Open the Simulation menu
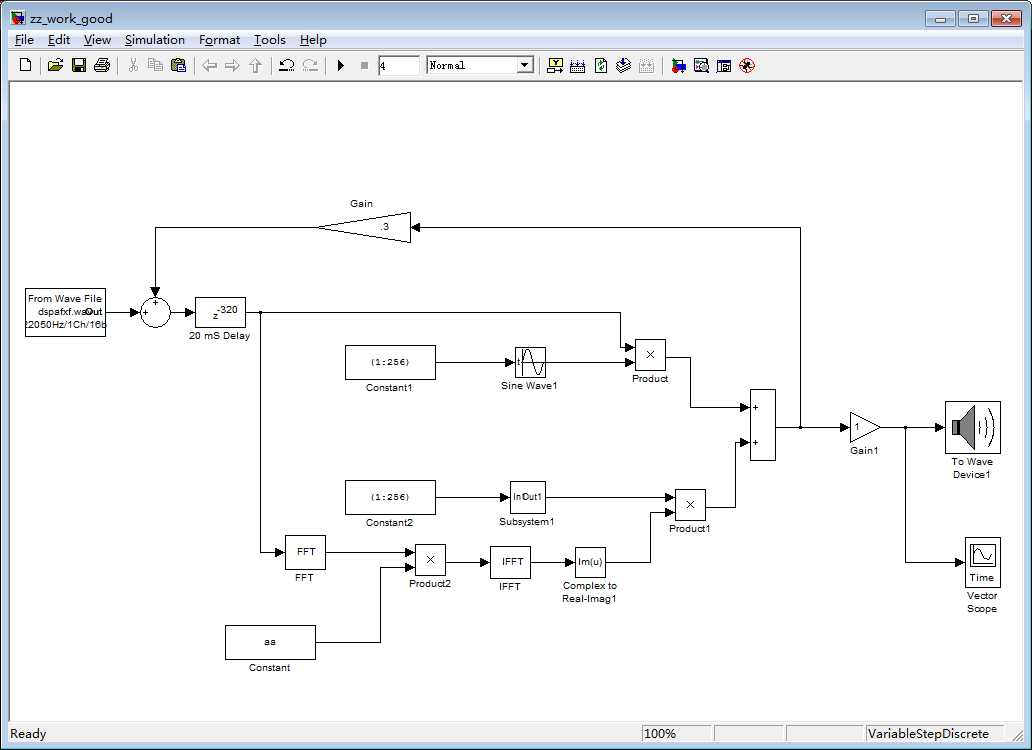Screen dimensions: 1032x750 [155, 40]
